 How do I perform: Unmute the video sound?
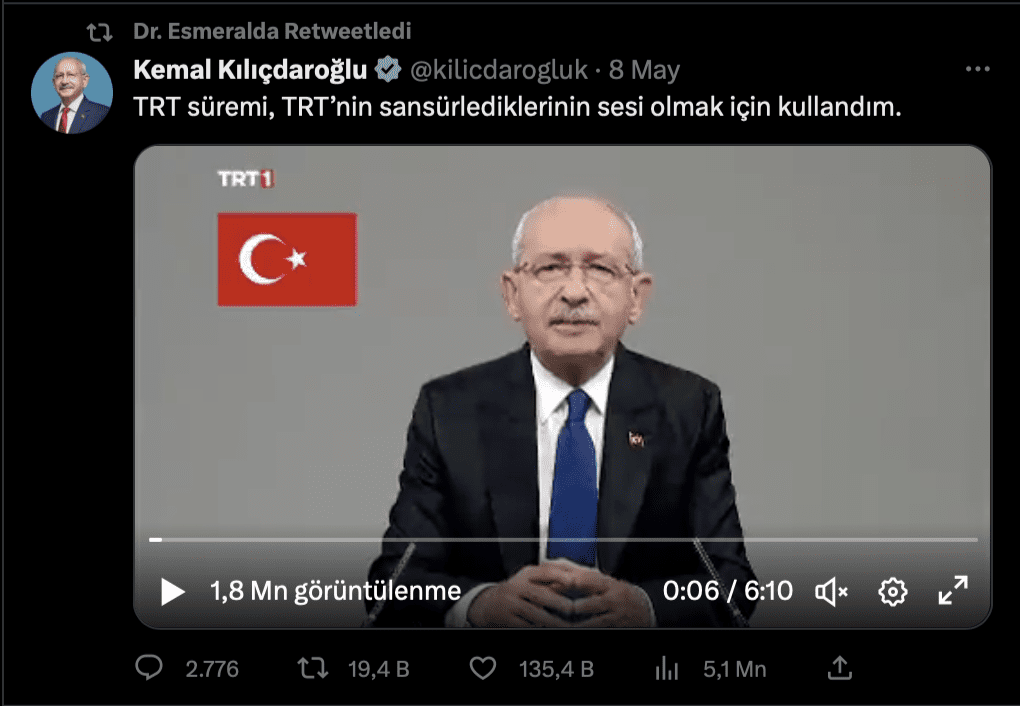tap(831, 592)
